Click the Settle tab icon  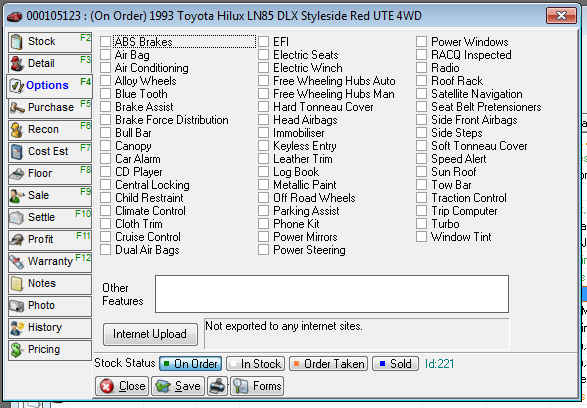(x=17, y=218)
